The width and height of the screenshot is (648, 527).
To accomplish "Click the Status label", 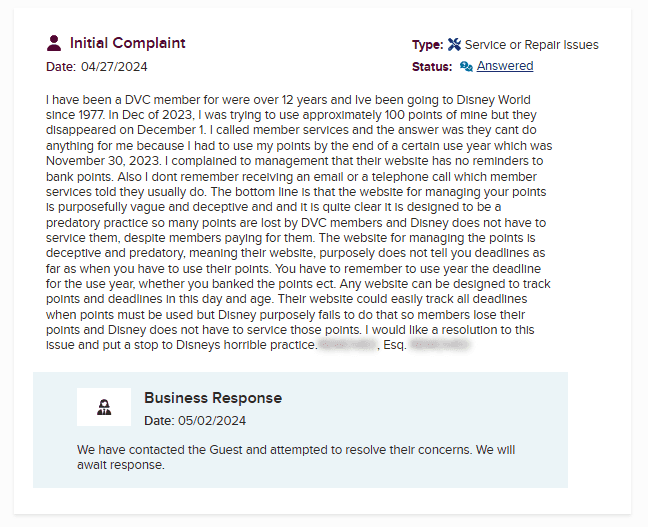I will 432,66.
